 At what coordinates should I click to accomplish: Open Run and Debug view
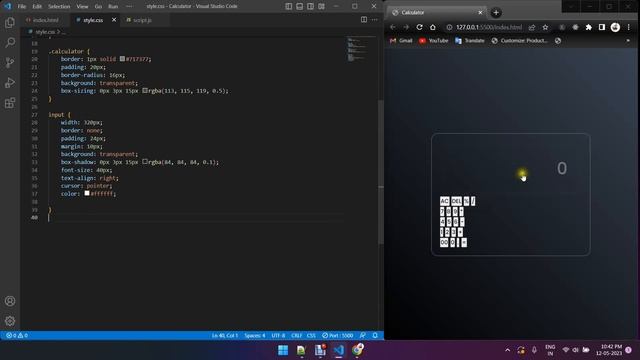10,82
